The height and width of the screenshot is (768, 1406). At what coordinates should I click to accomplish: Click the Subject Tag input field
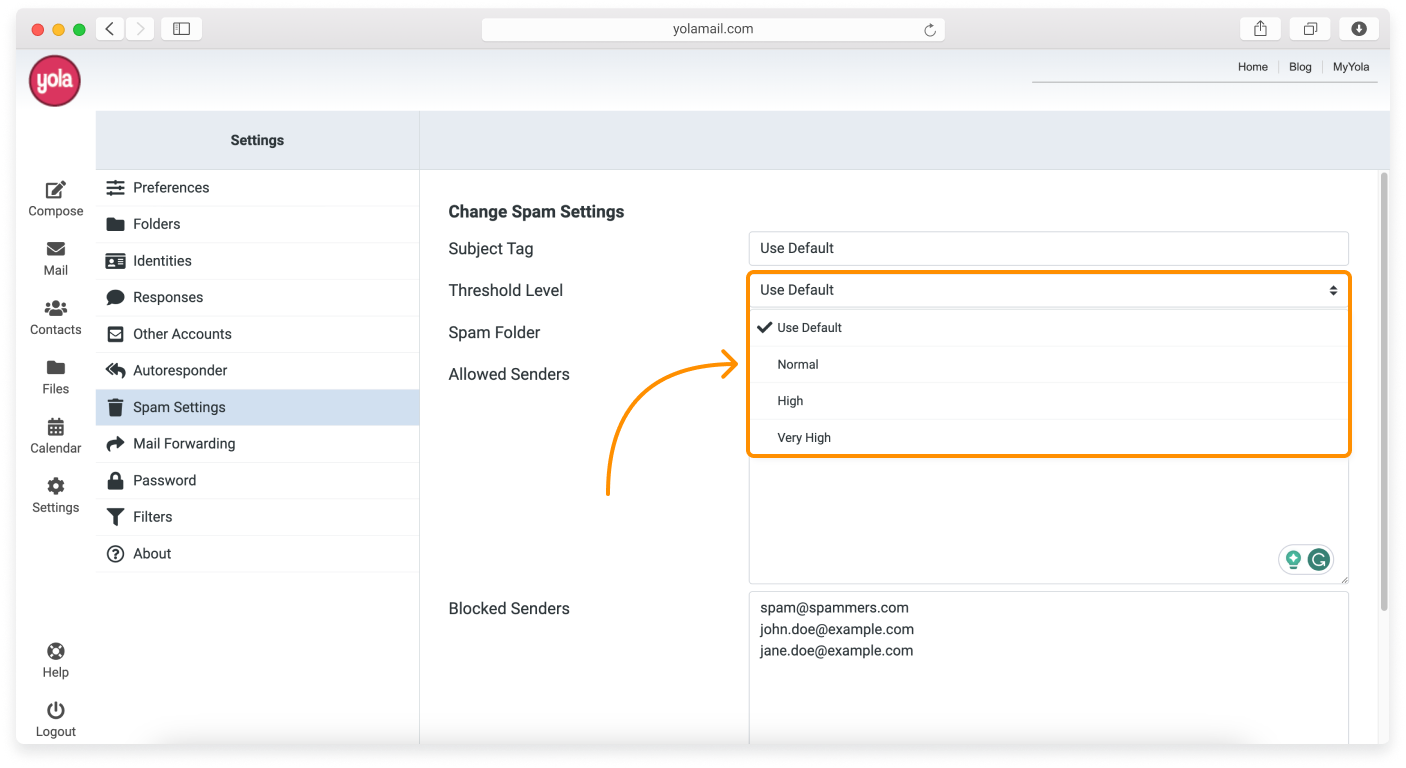tap(1048, 248)
